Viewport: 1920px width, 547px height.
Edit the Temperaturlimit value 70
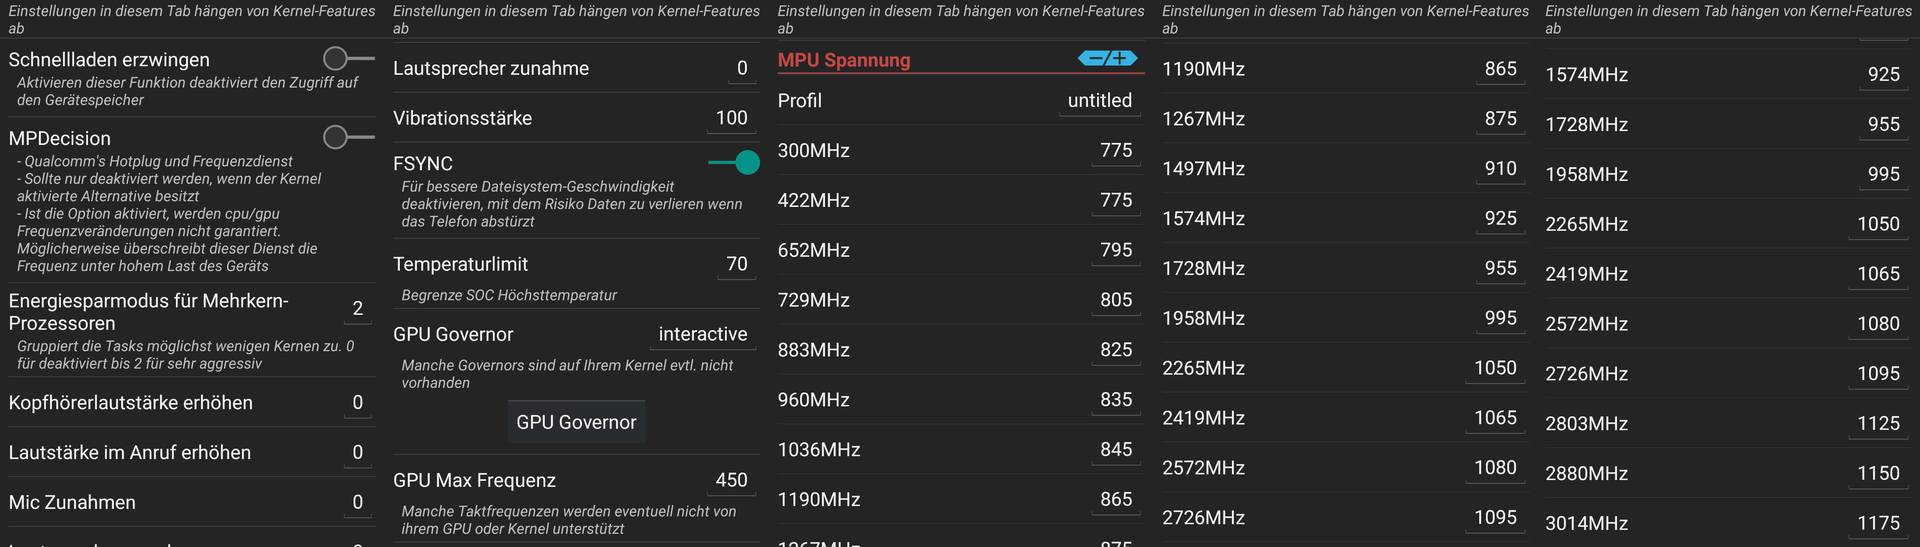click(x=736, y=265)
